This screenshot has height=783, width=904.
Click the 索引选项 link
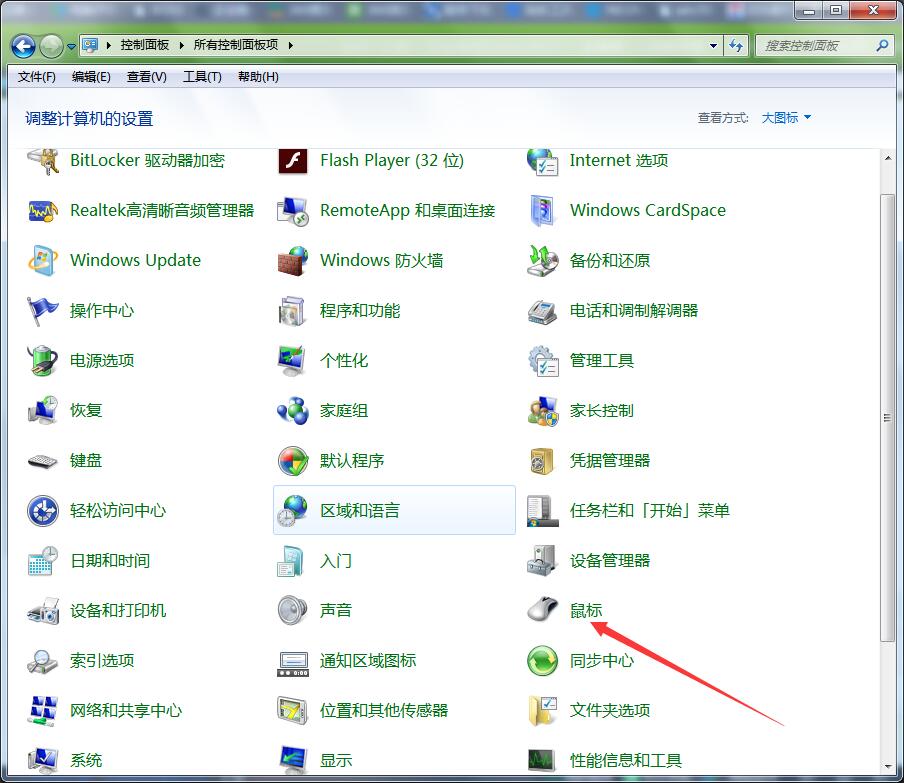click(x=102, y=661)
